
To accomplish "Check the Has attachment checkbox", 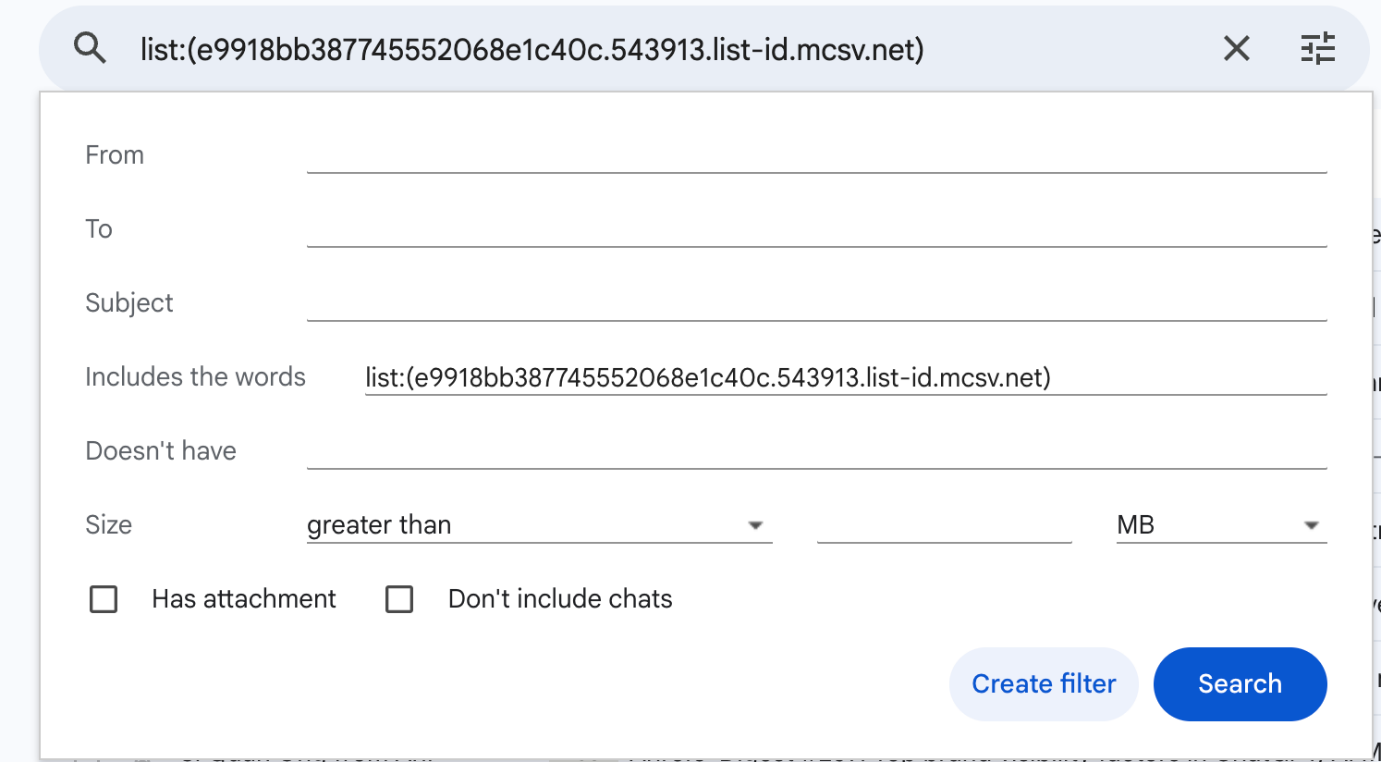I will pos(103,598).
